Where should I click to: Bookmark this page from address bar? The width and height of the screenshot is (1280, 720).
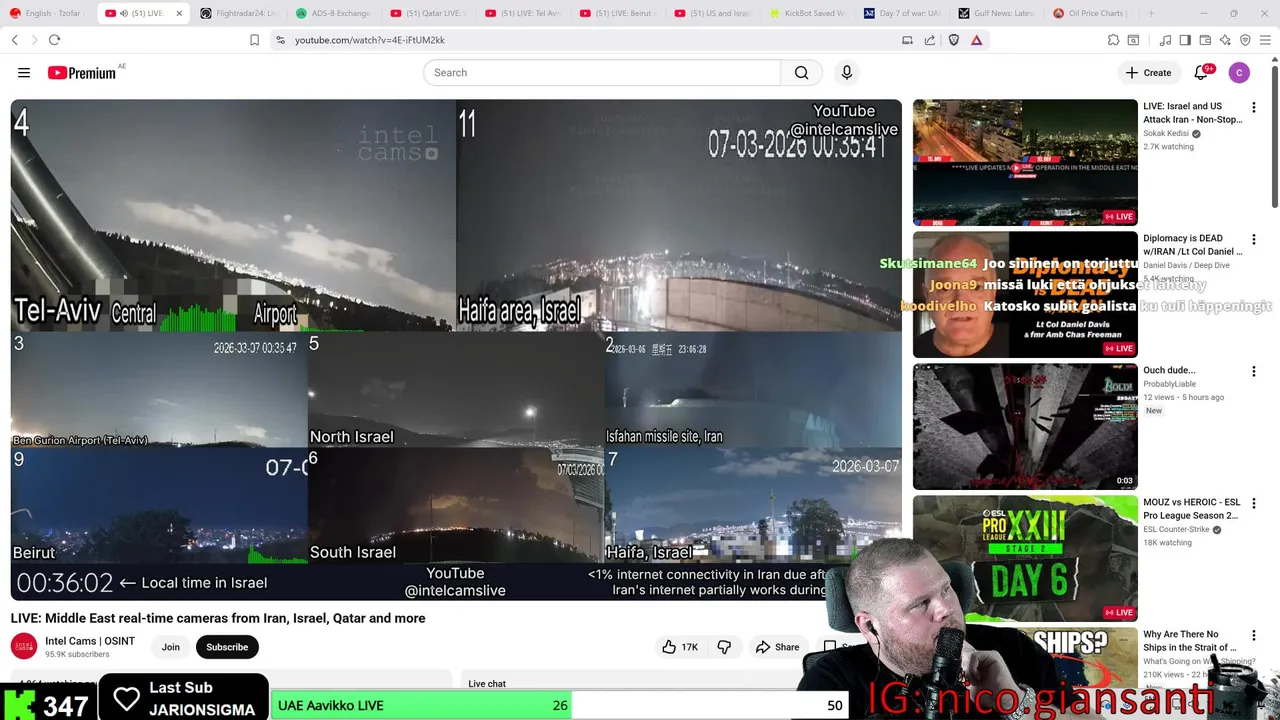254,40
